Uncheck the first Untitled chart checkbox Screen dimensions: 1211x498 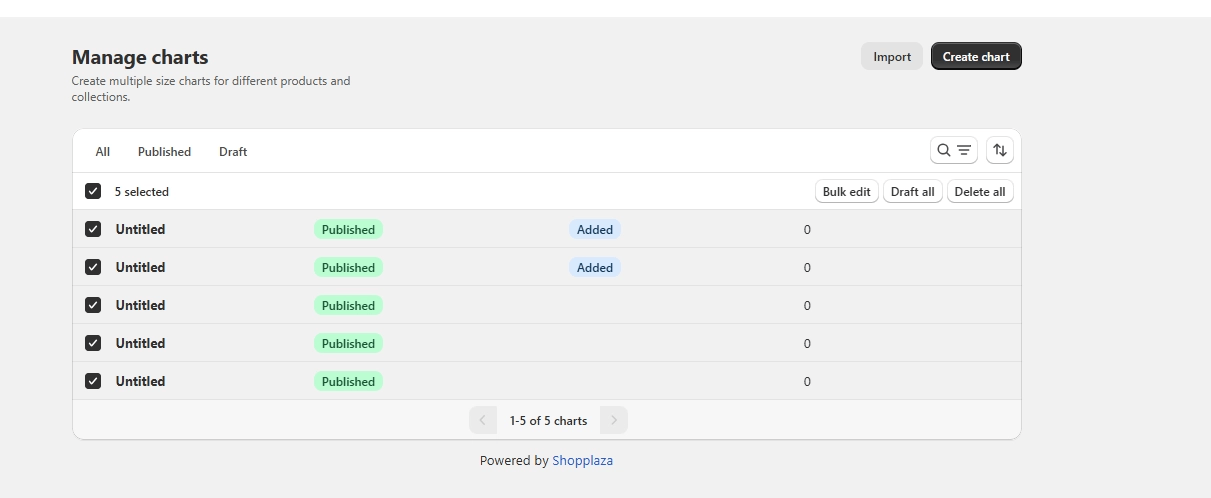[93, 229]
